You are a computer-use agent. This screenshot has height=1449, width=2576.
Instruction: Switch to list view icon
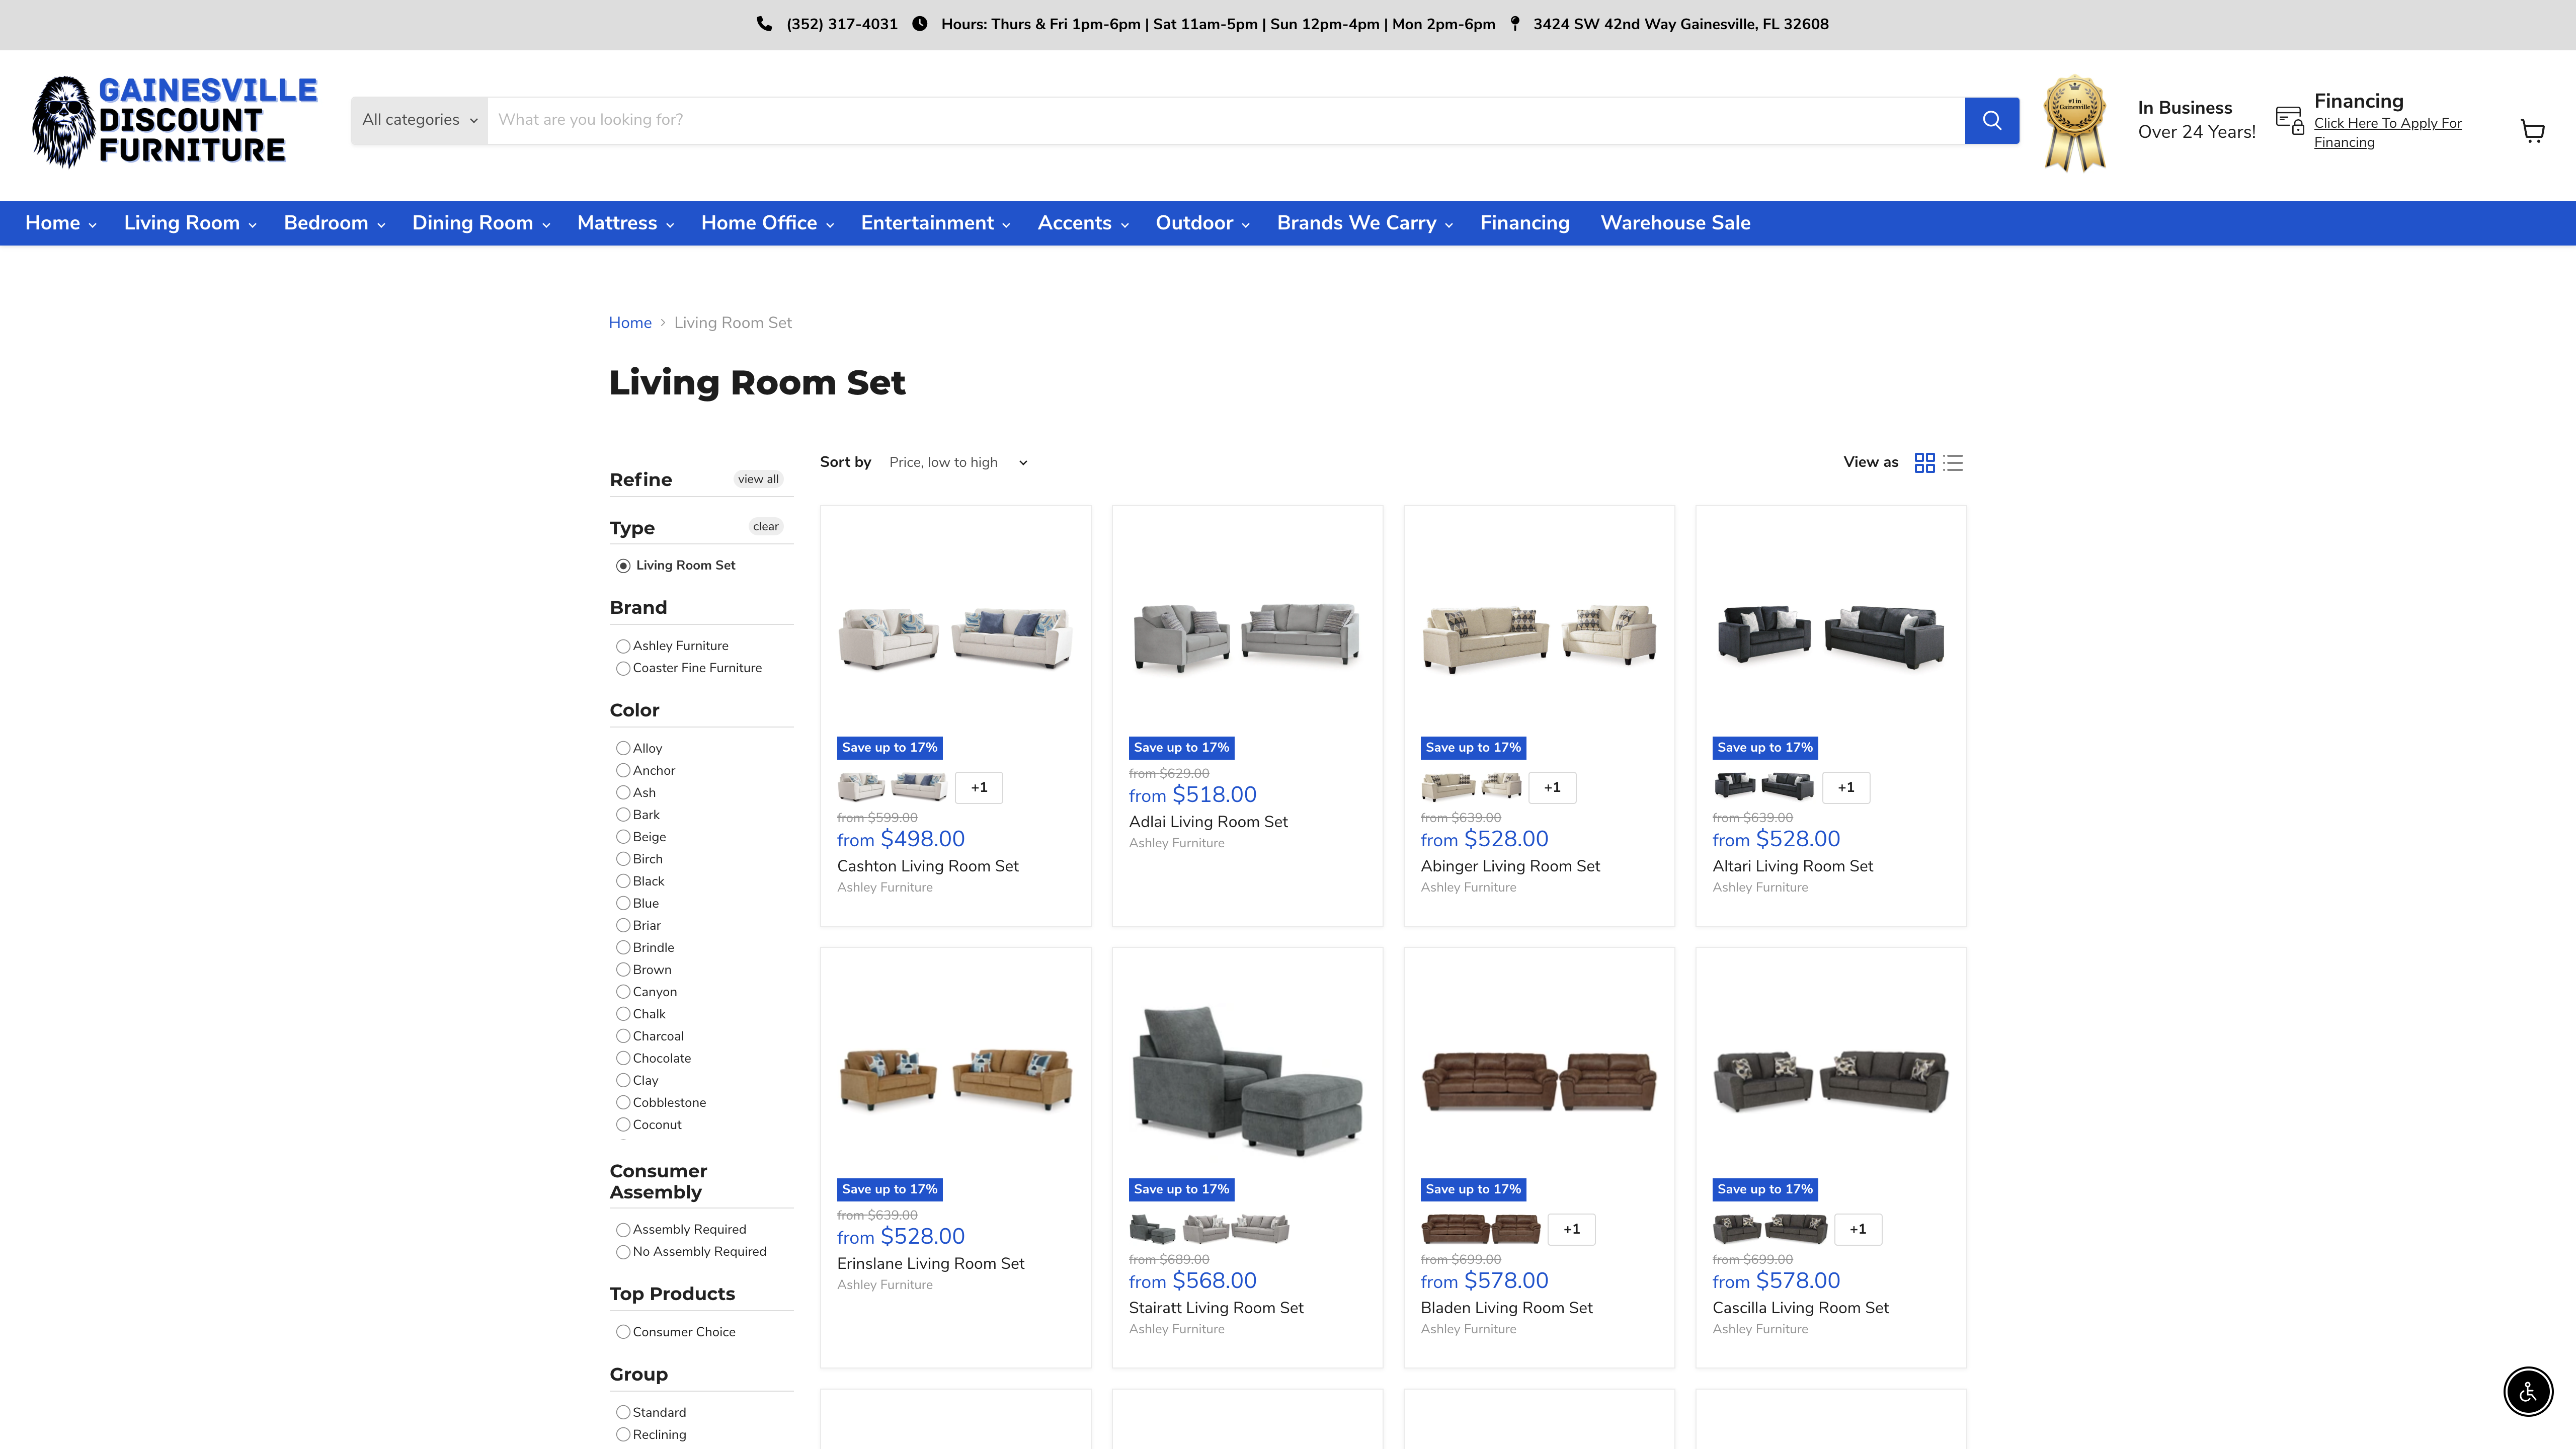point(1951,462)
